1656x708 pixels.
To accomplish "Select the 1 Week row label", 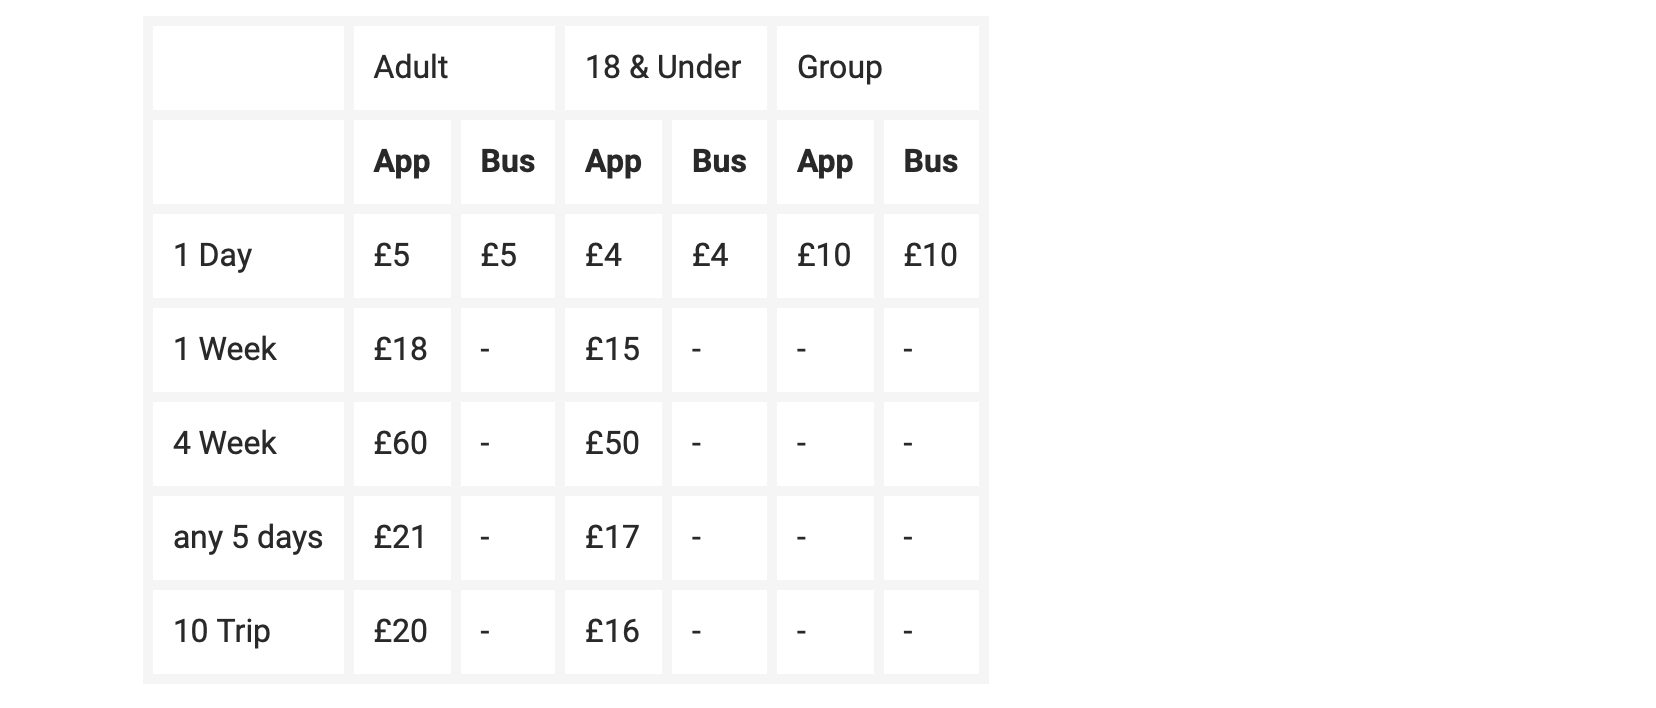I will pos(225,349).
